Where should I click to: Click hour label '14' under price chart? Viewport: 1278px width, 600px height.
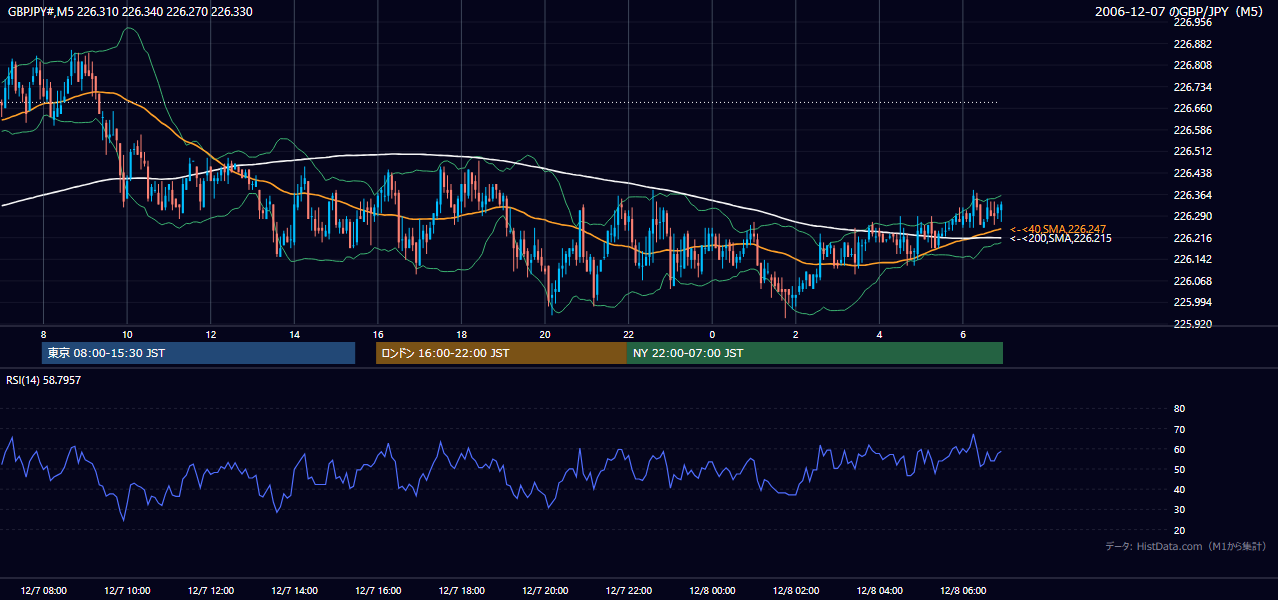click(294, 334)
